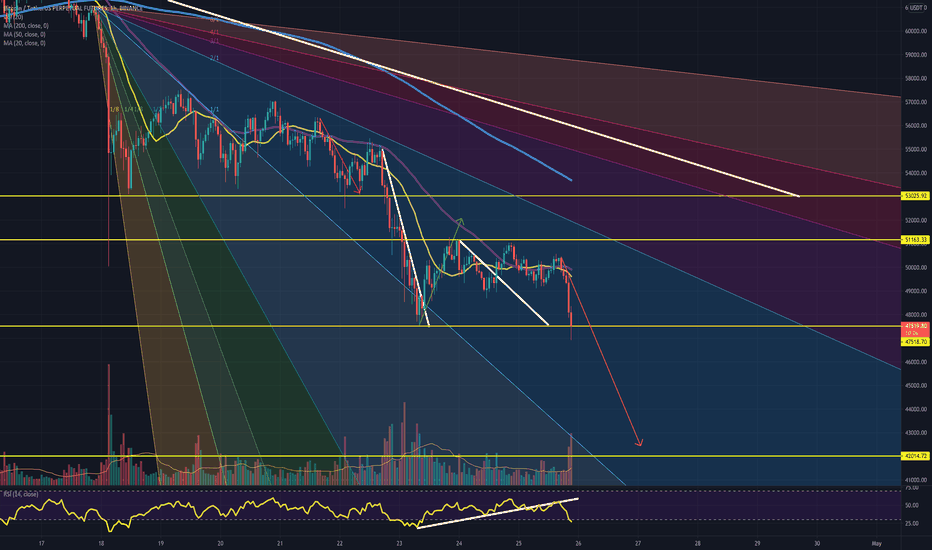Select the yellow horizontal line at 42014.72
The image size is (932, 550).
point(451,456)
